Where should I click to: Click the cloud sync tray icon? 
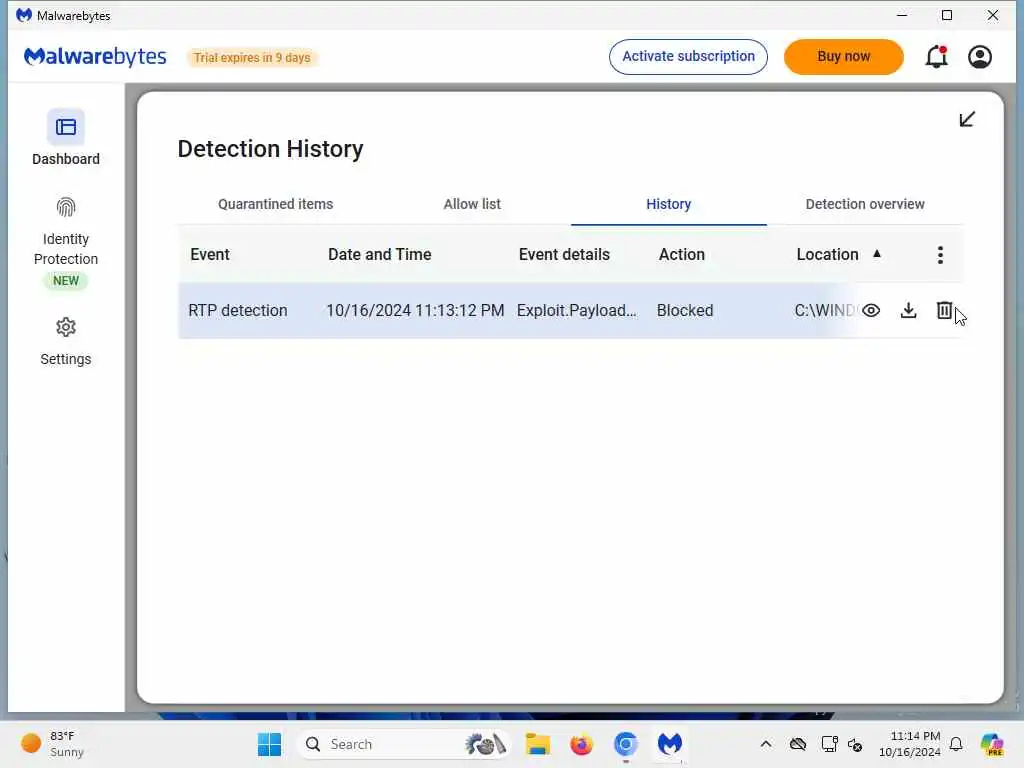(x=797, y=744)
